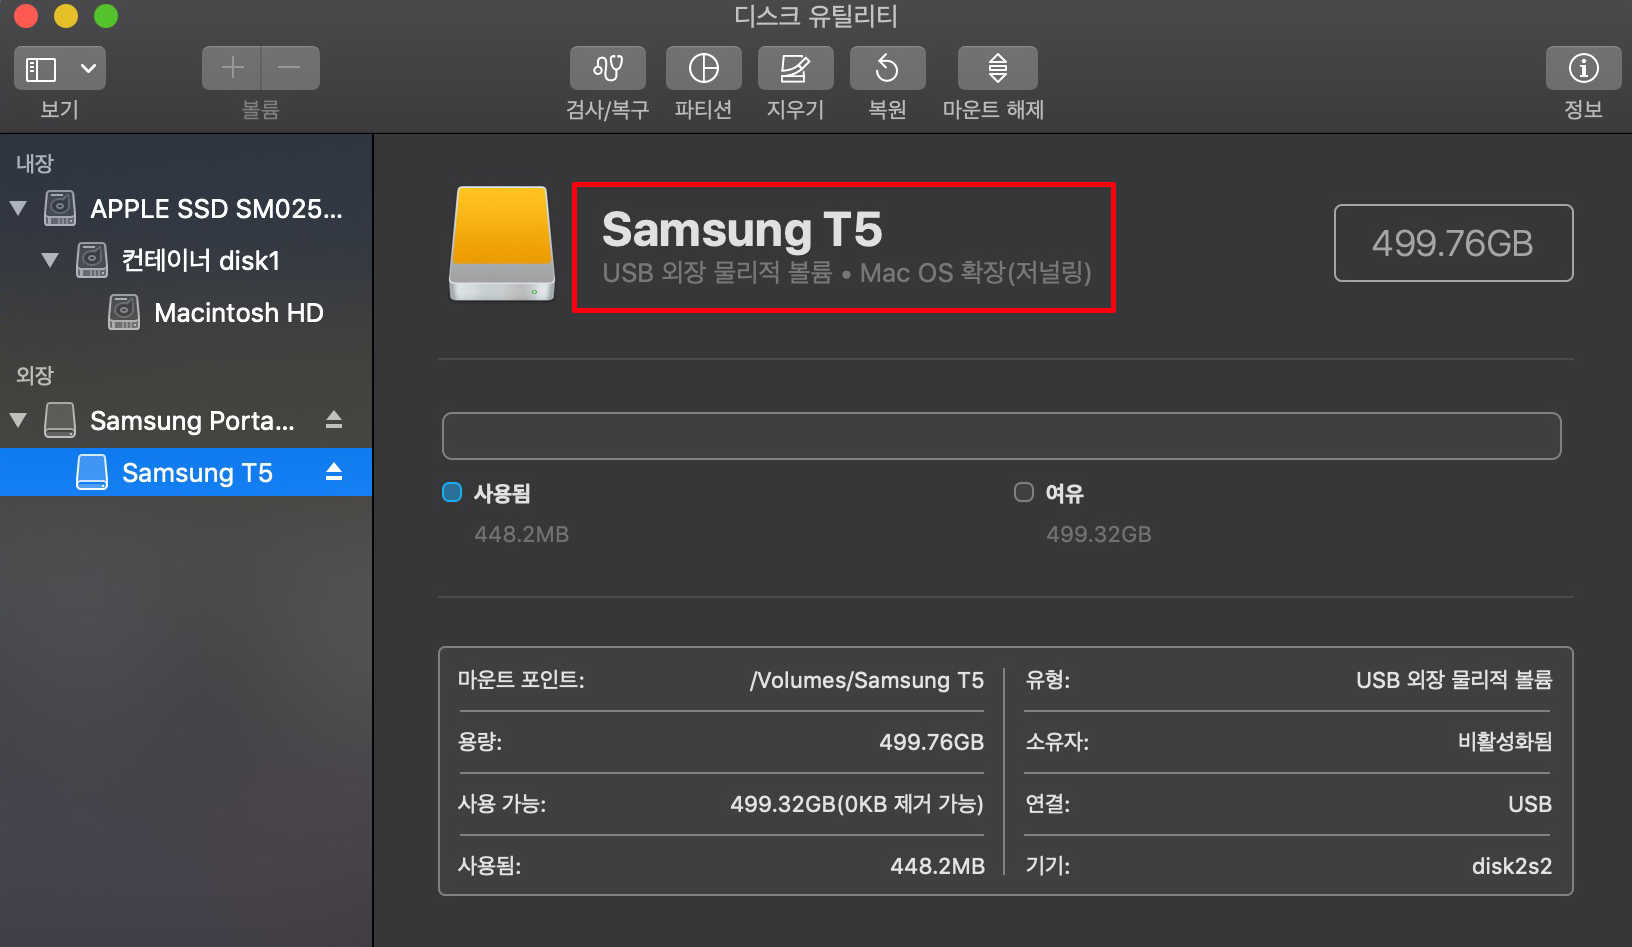Click the 연결 USB value
This screenshot has height=947, width=1632.
(1530, 804)
